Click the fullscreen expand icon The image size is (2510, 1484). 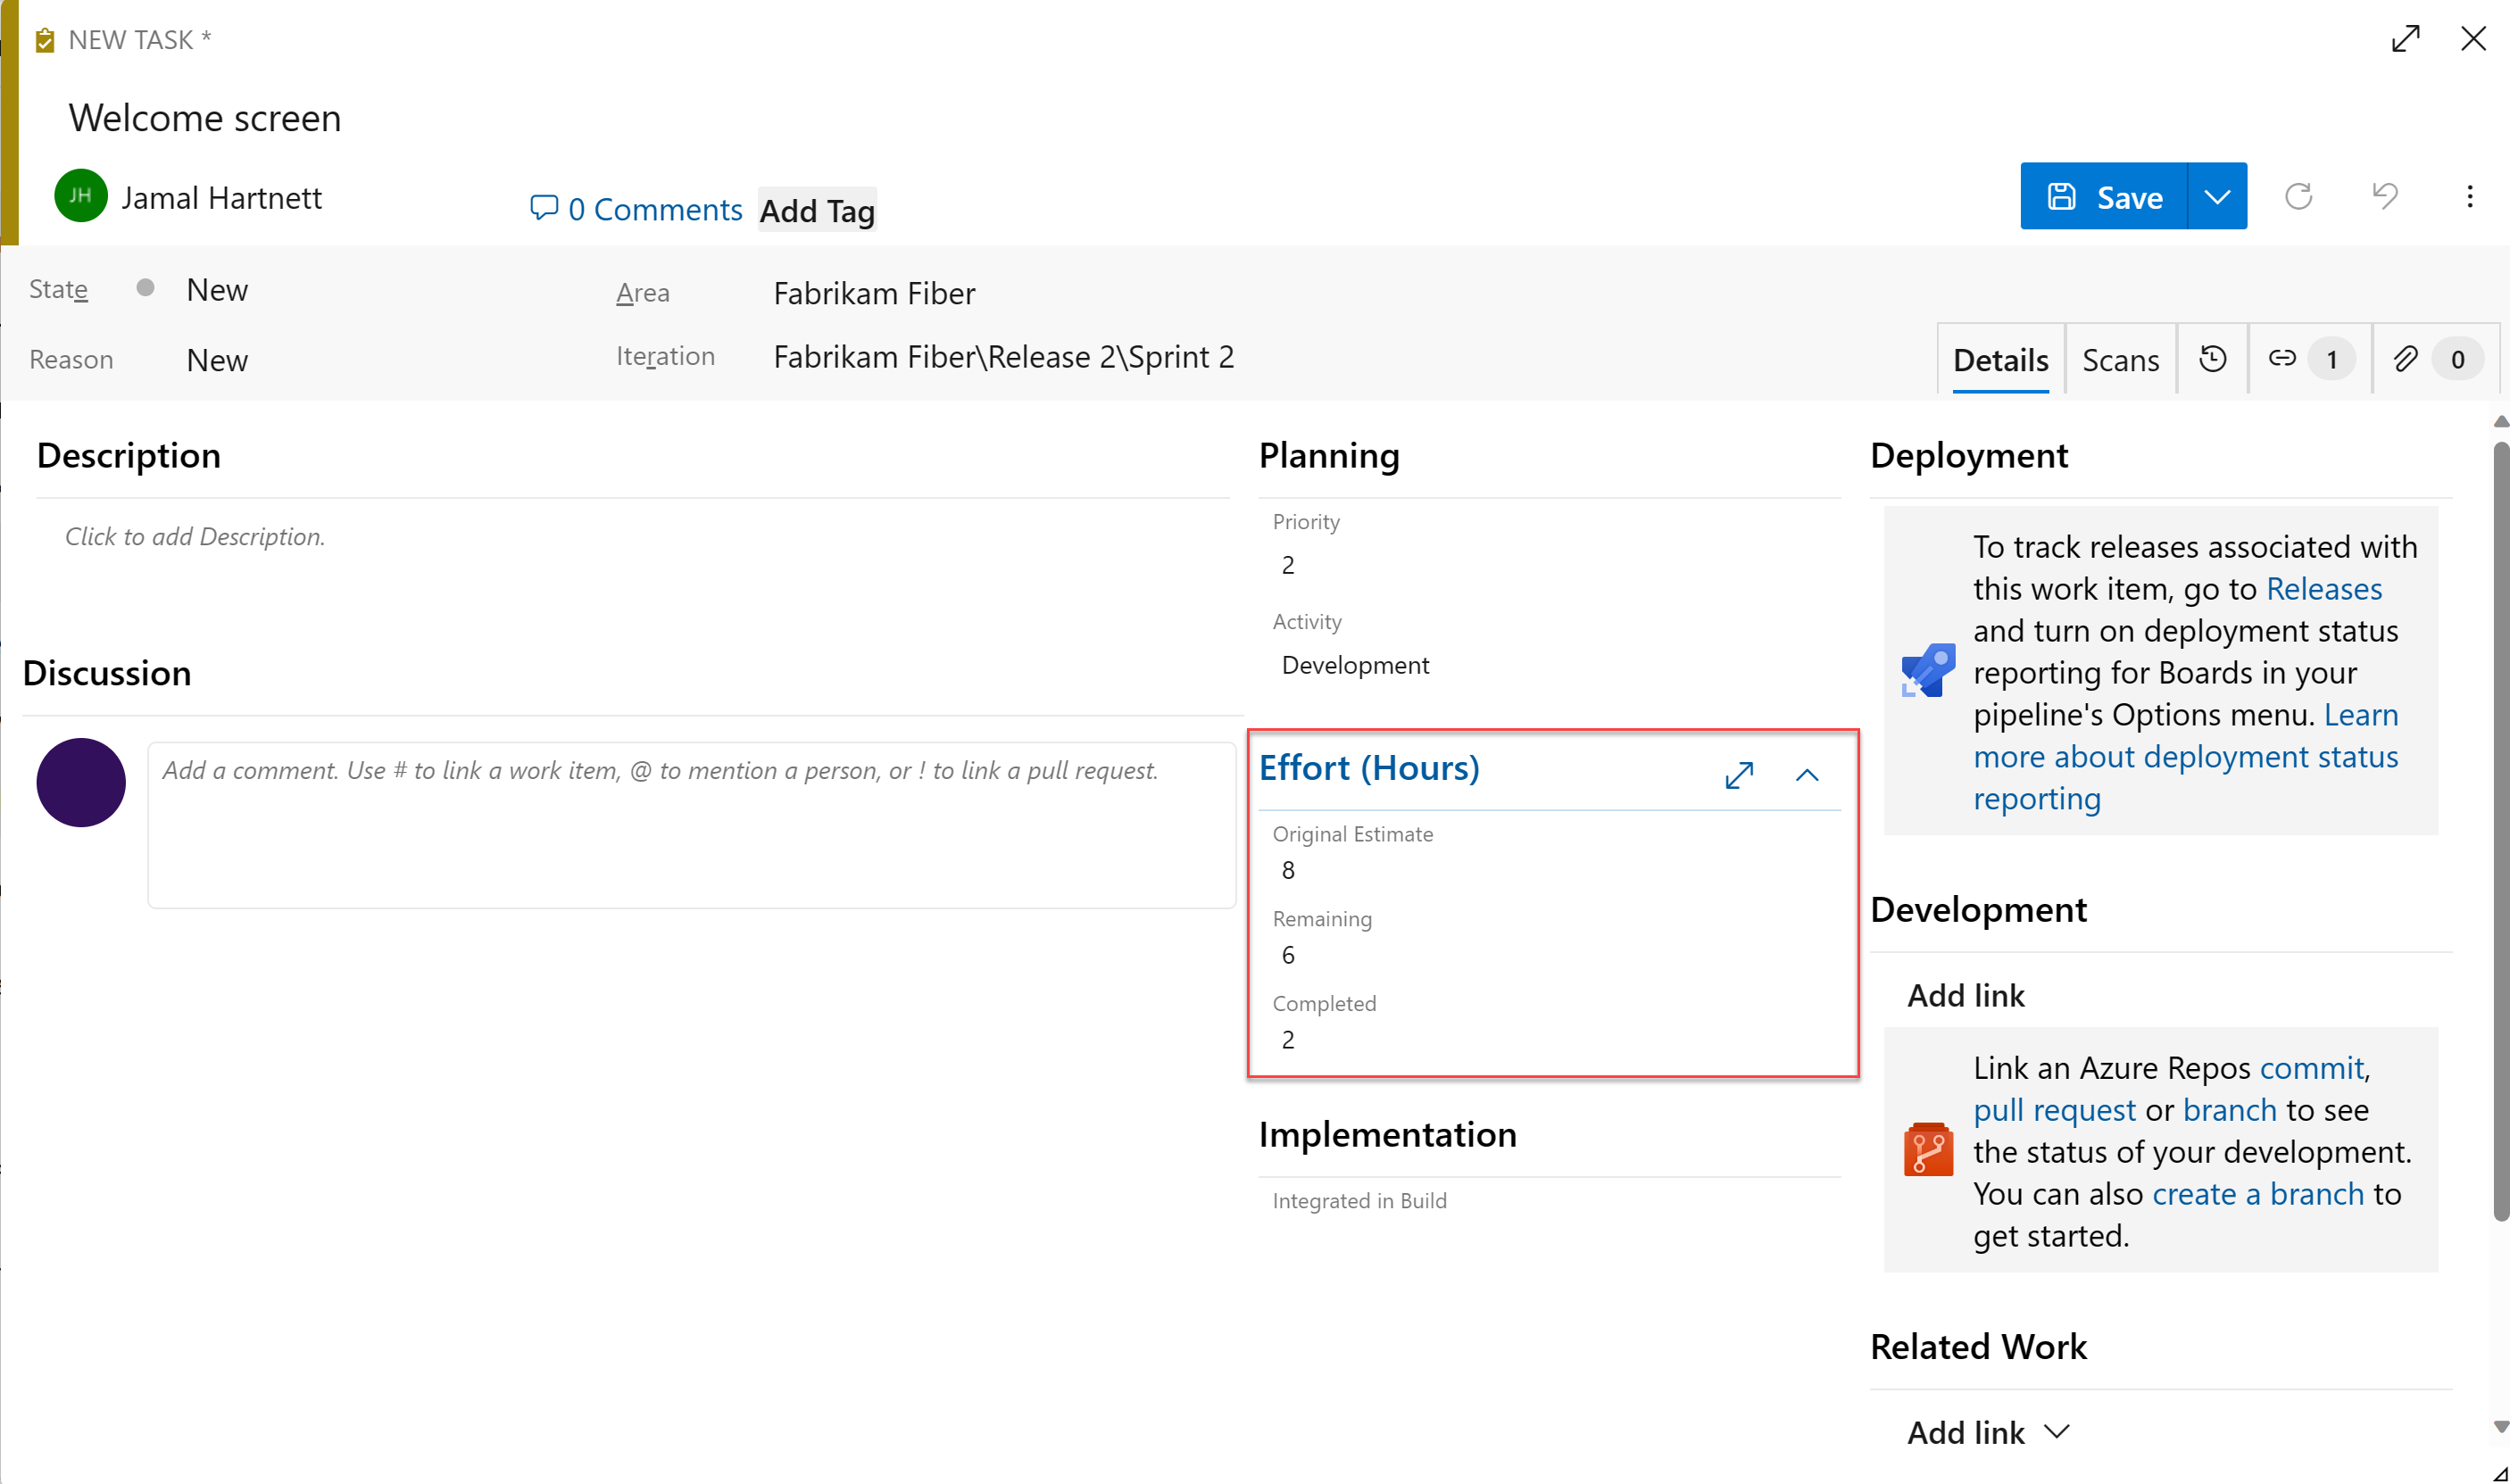(x=2406, y=39)
